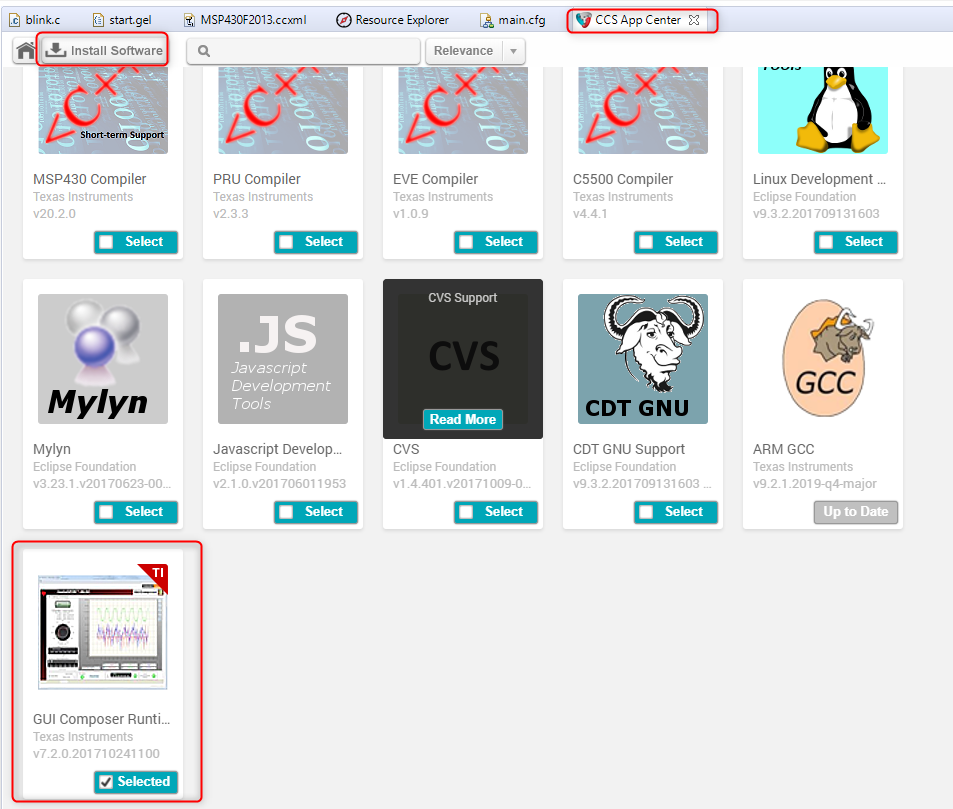Switch to the start.gel tab

click(122, 20)
